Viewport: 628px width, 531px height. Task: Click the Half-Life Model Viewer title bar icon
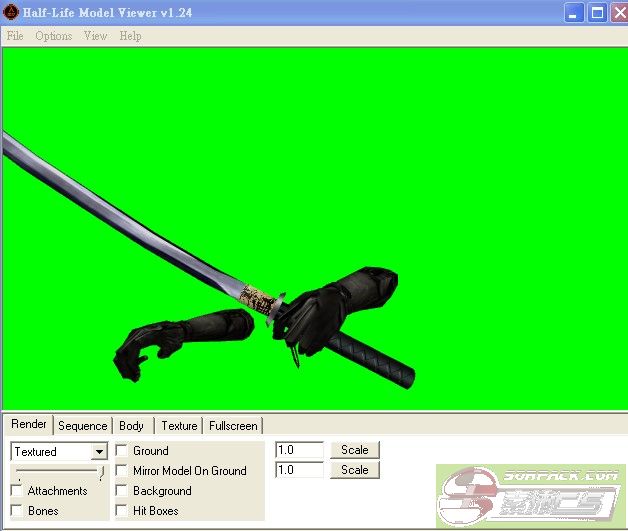[x=11, y=12]
